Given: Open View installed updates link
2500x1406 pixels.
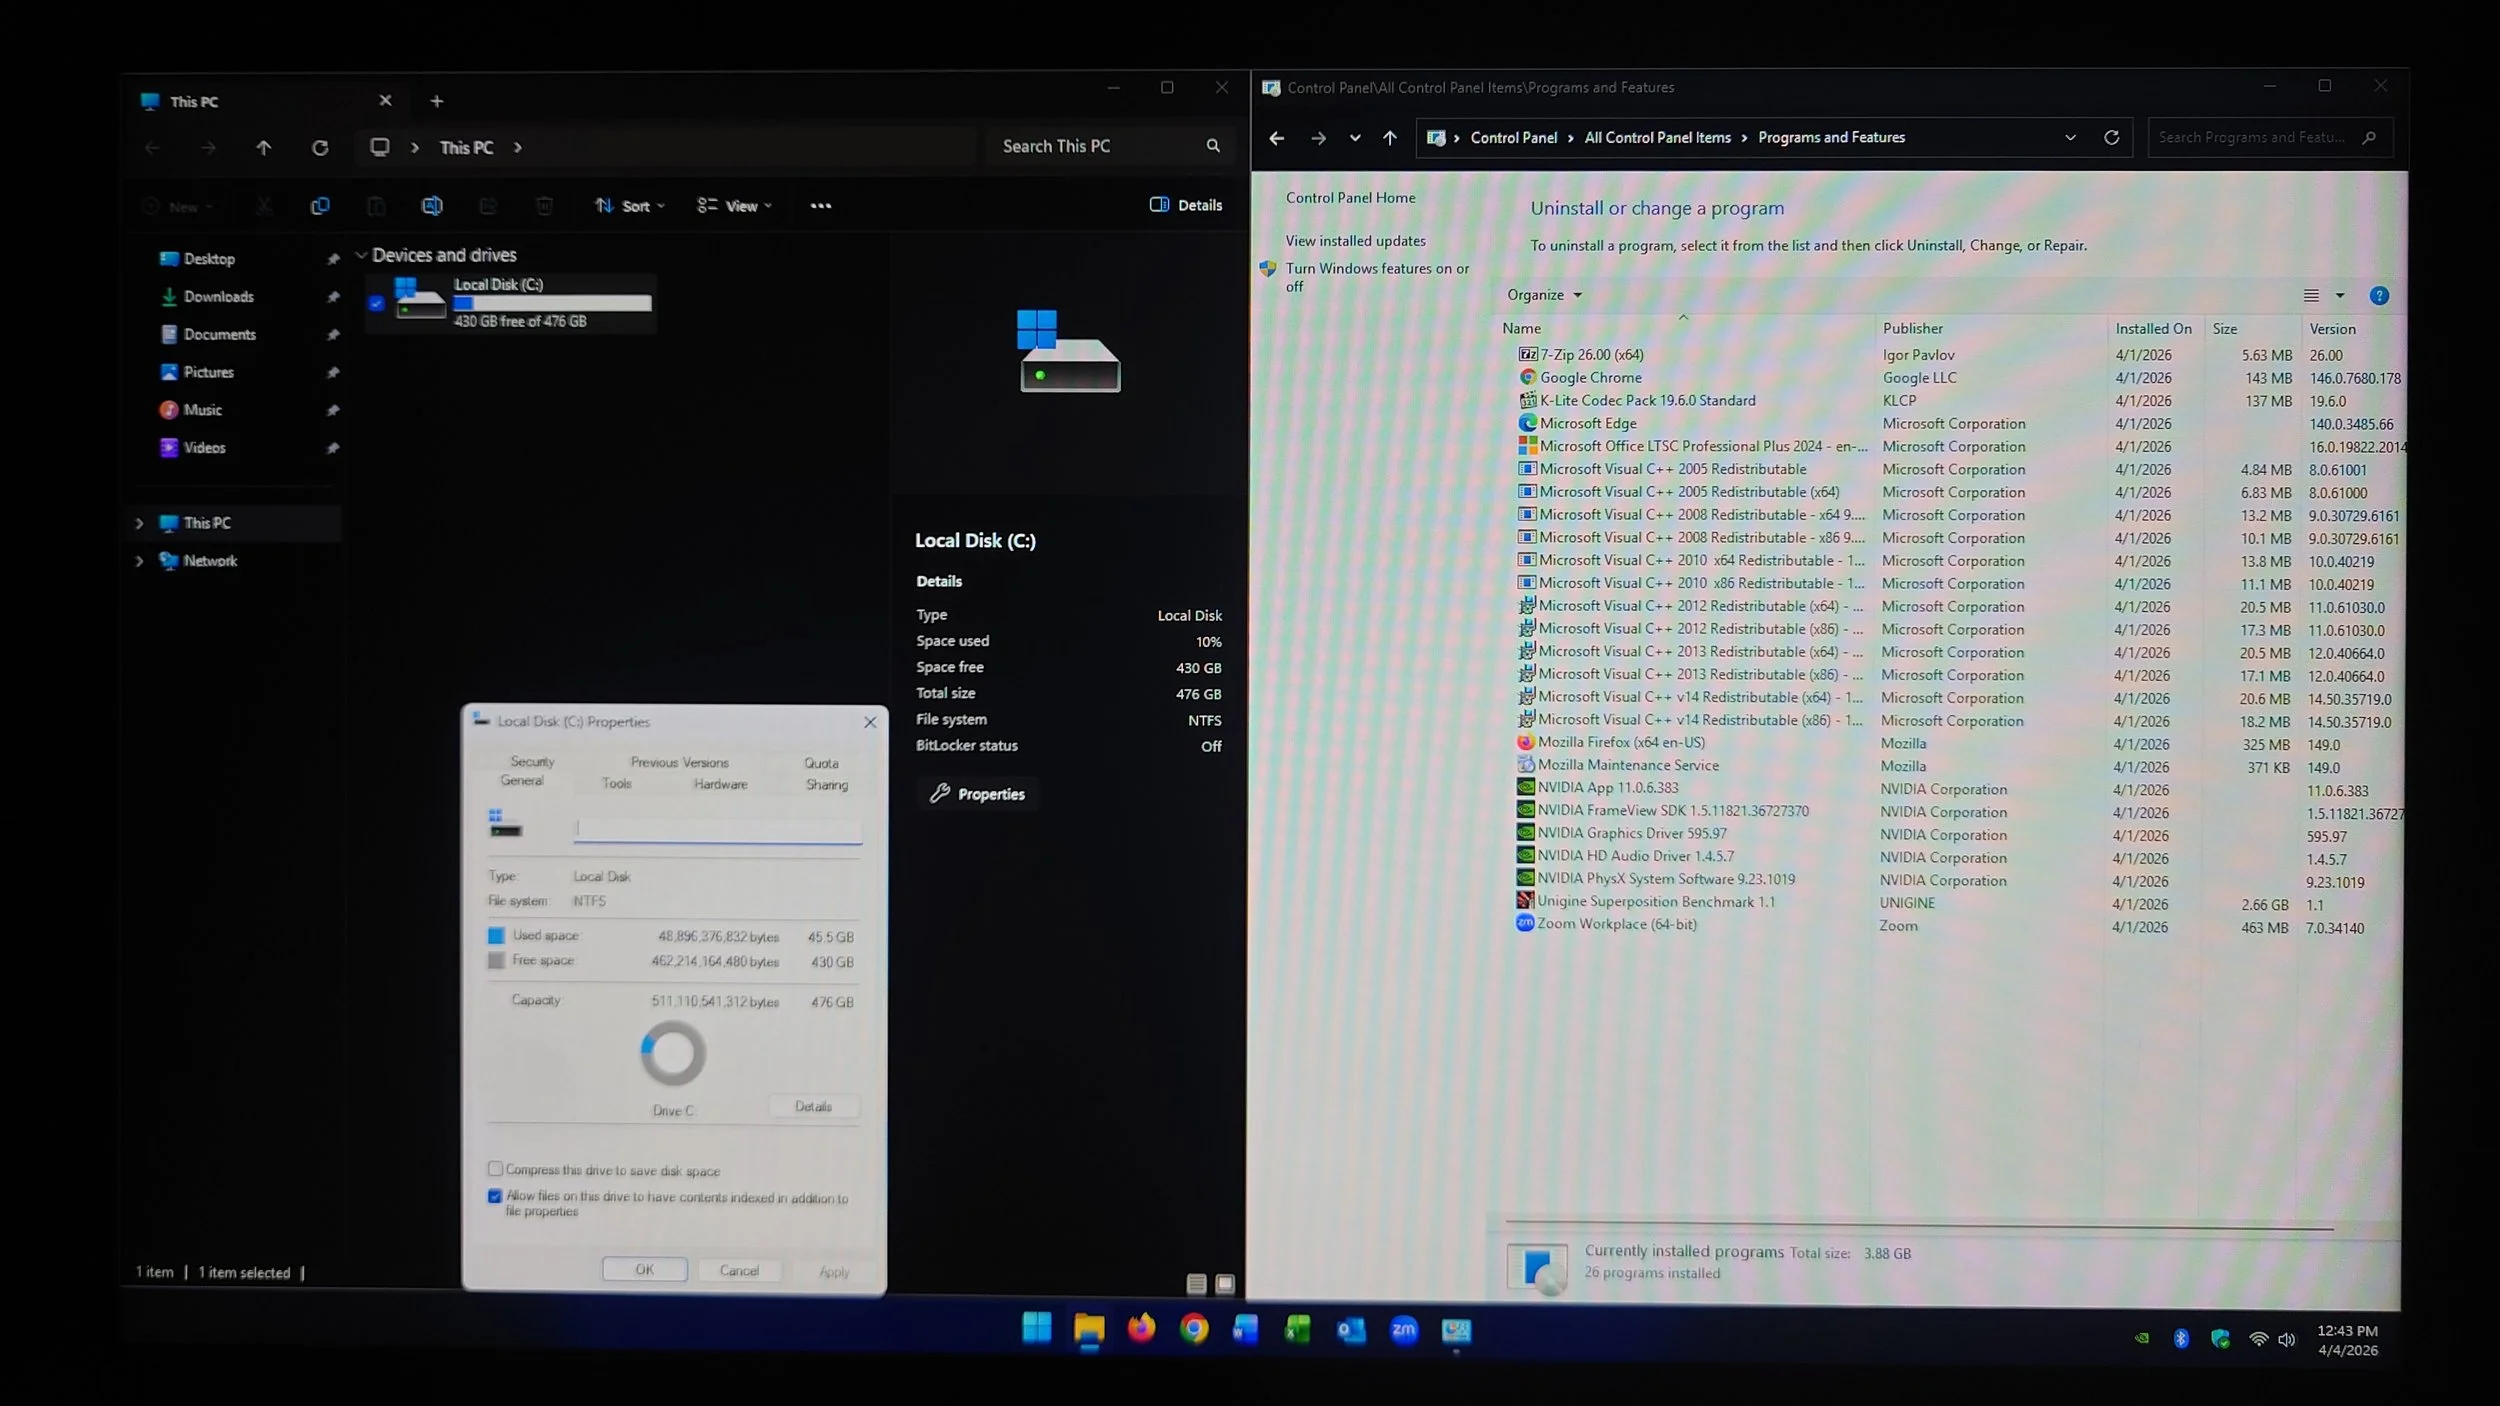Looking at the screenshot, I should point(1355,241).
